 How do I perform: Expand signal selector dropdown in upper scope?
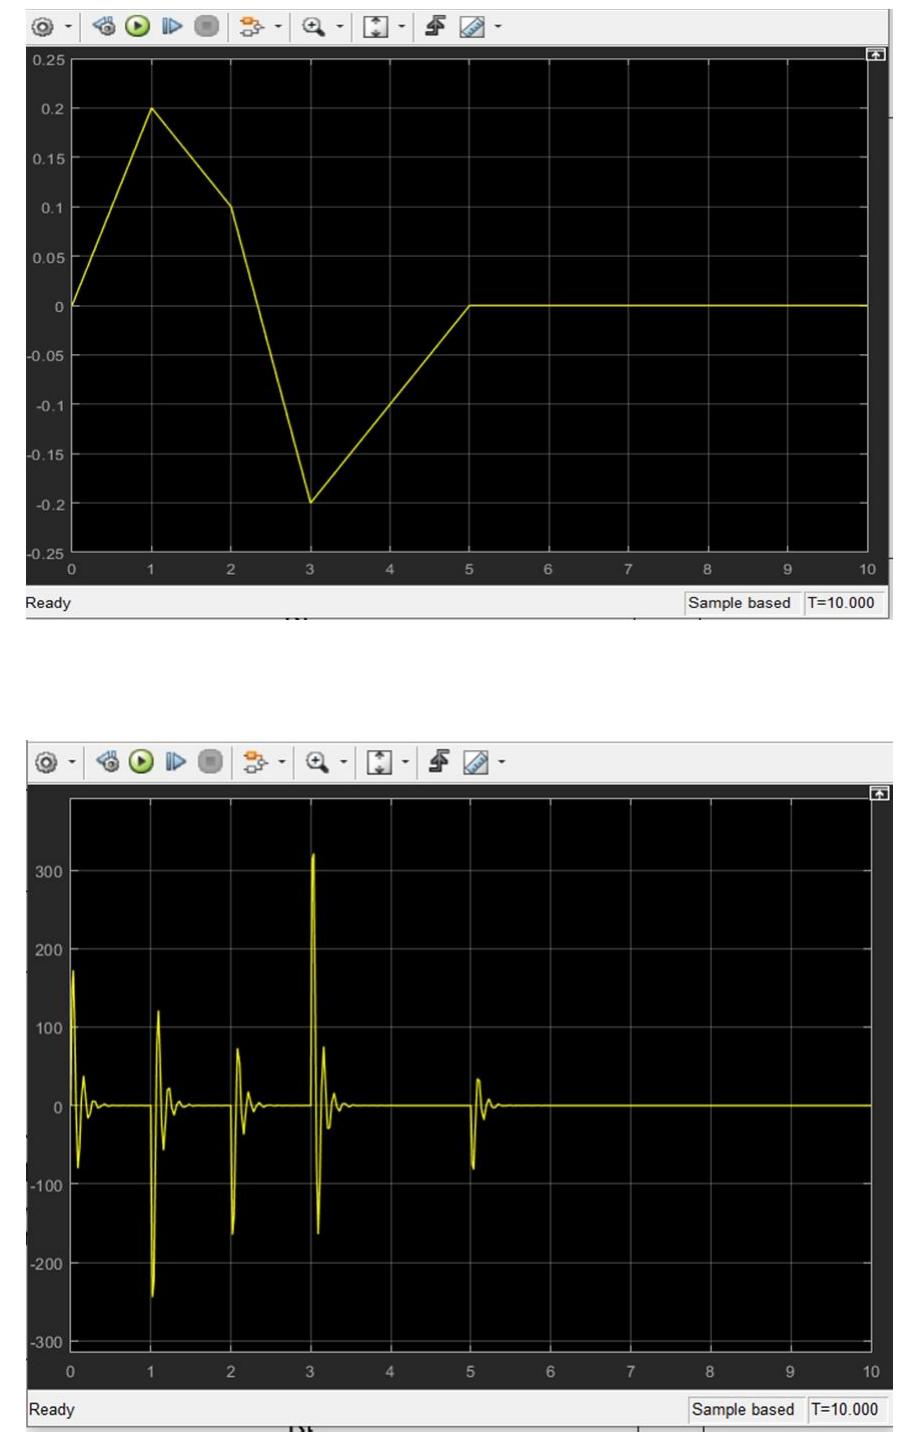pyautogui.click(x=277, y=27)
